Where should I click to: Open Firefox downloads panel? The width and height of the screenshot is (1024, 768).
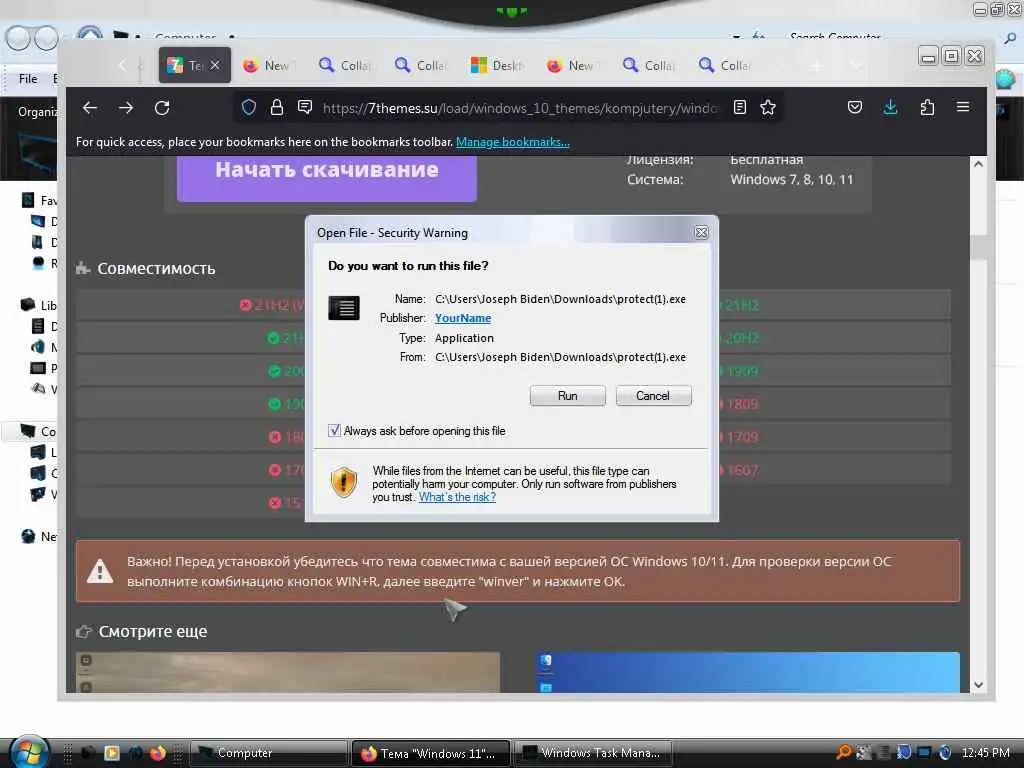click(890, 107)
